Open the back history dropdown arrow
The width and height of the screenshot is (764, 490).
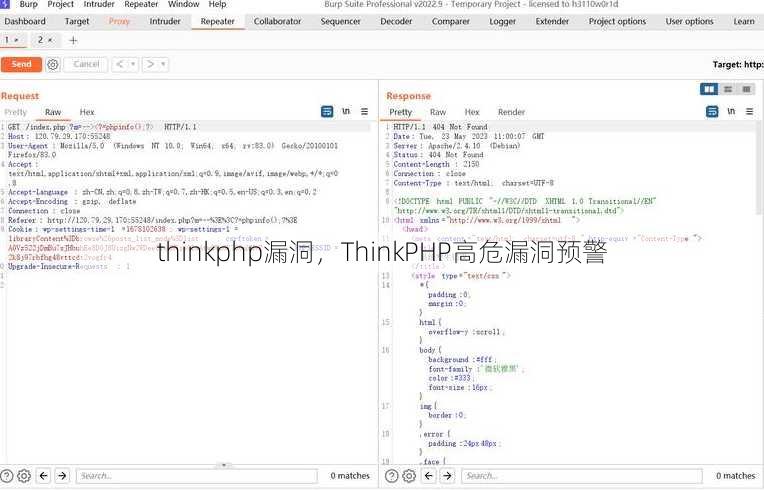133,64
